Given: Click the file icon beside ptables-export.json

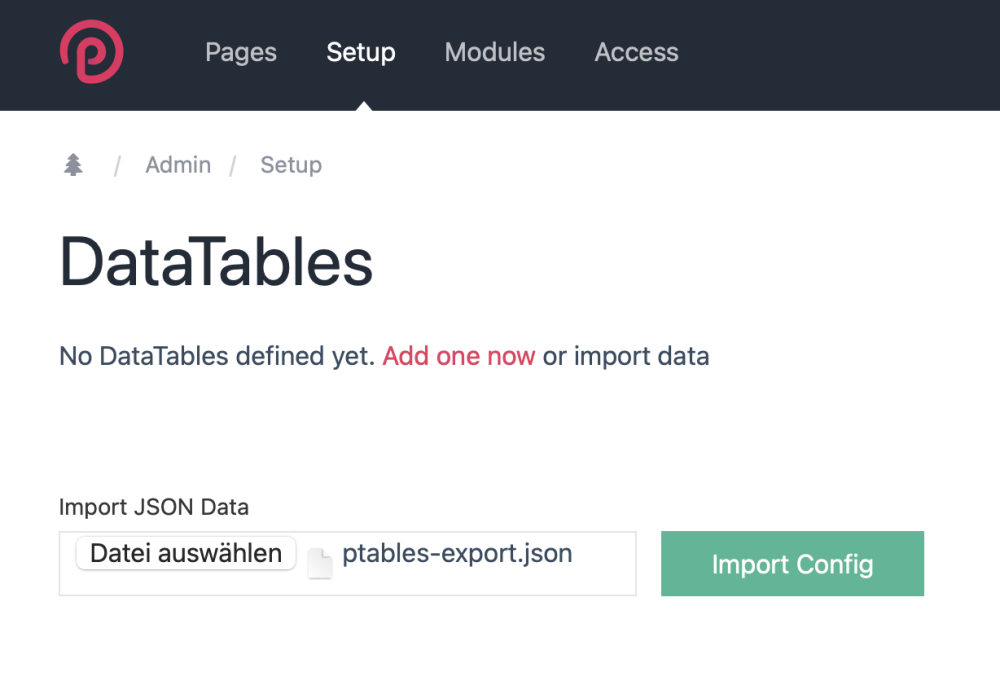Looking at the screenshot, I should (x=319, y=563).
